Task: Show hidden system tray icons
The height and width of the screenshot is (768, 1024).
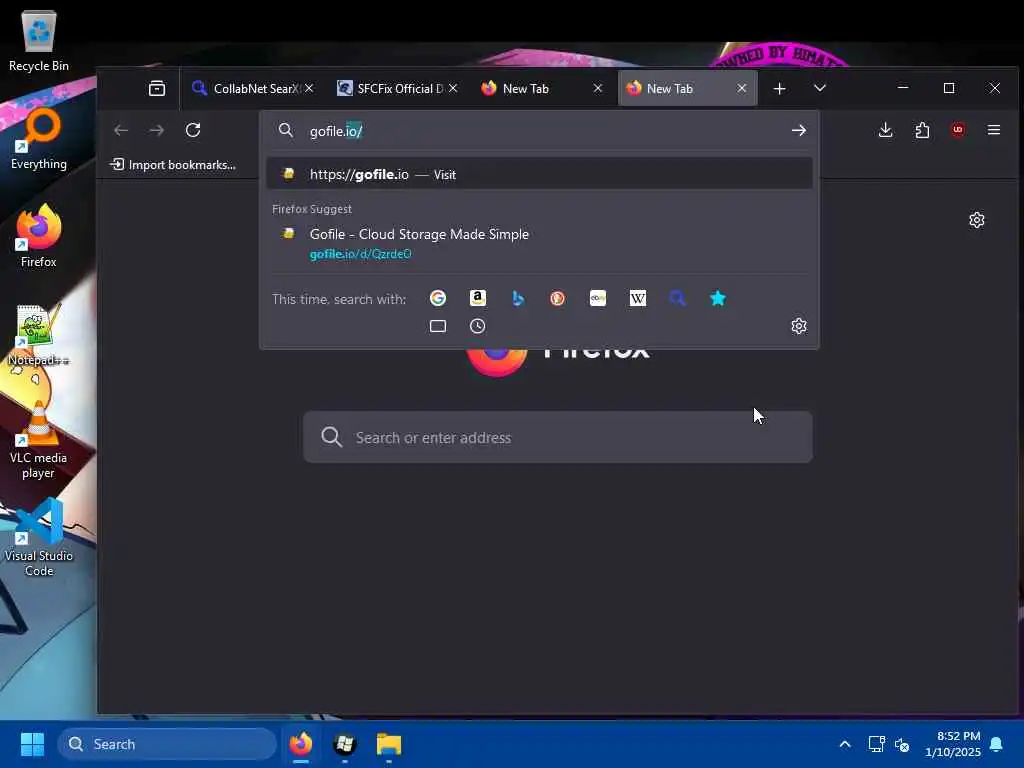Action: 844,744
